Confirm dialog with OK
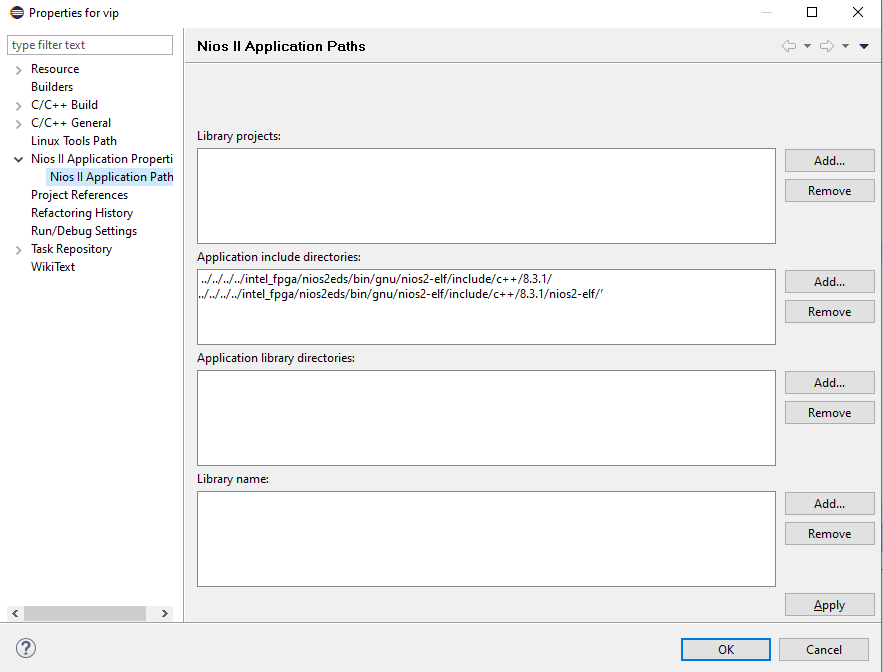883x672 pixels. pos(726,649)
